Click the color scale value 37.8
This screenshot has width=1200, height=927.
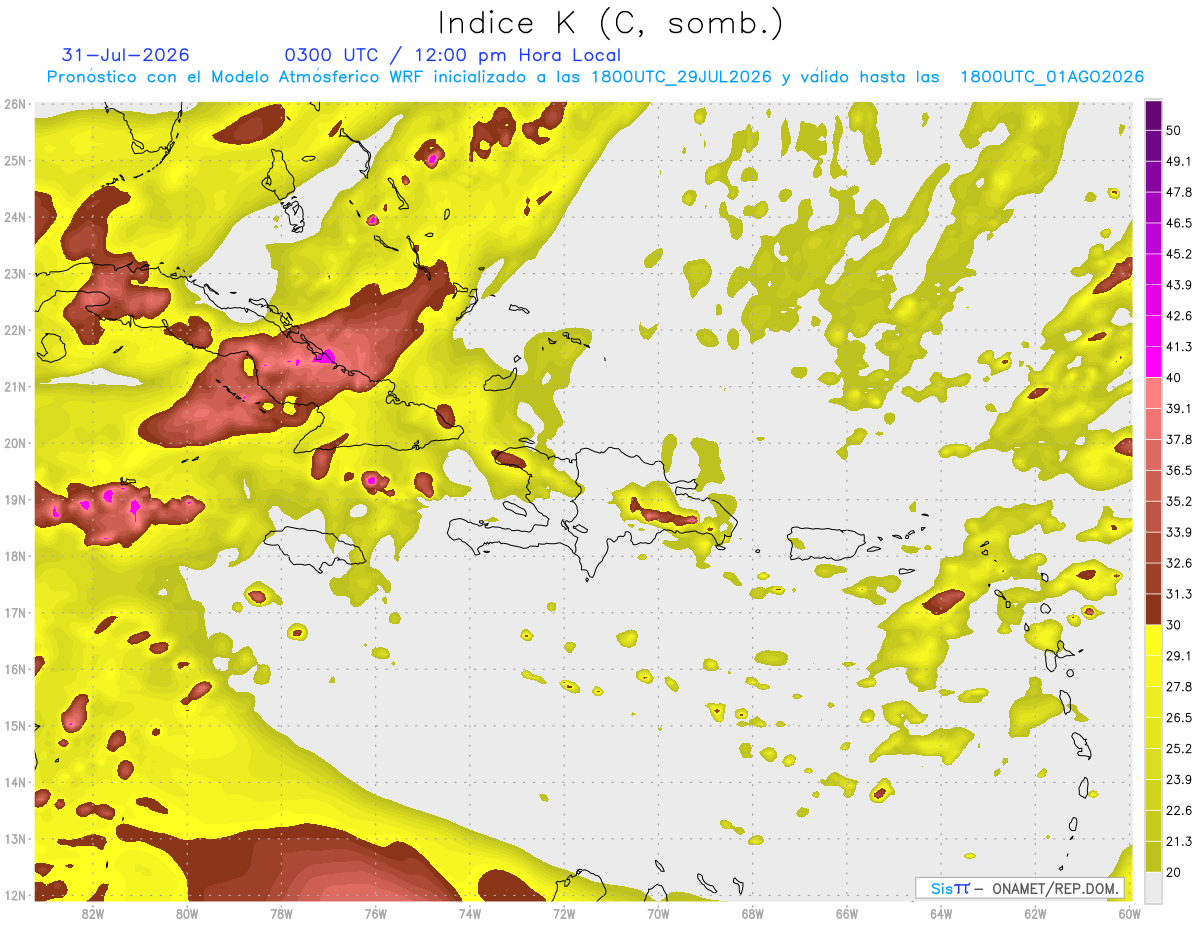(1180, 440)
